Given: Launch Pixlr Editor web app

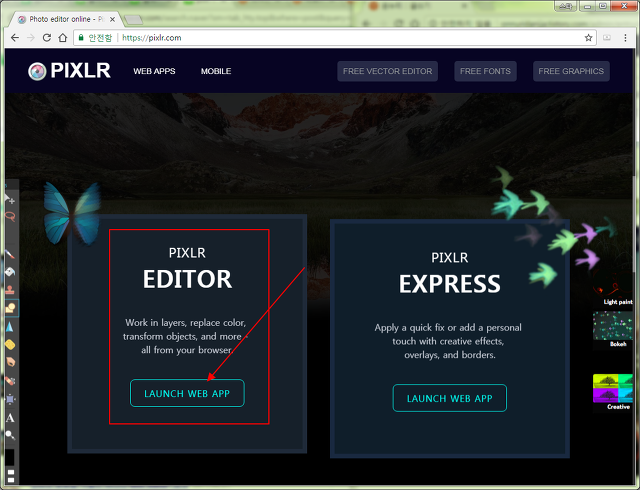Looking at the screenshot, I should coord(187,393).
